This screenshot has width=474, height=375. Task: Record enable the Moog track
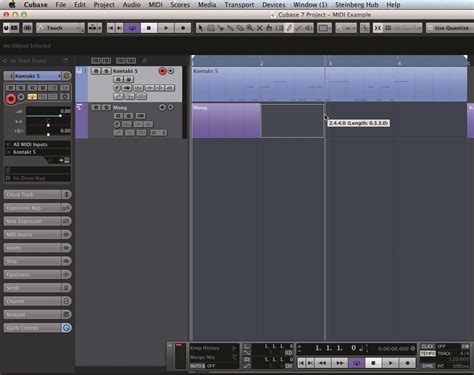[x=162, y=107]
